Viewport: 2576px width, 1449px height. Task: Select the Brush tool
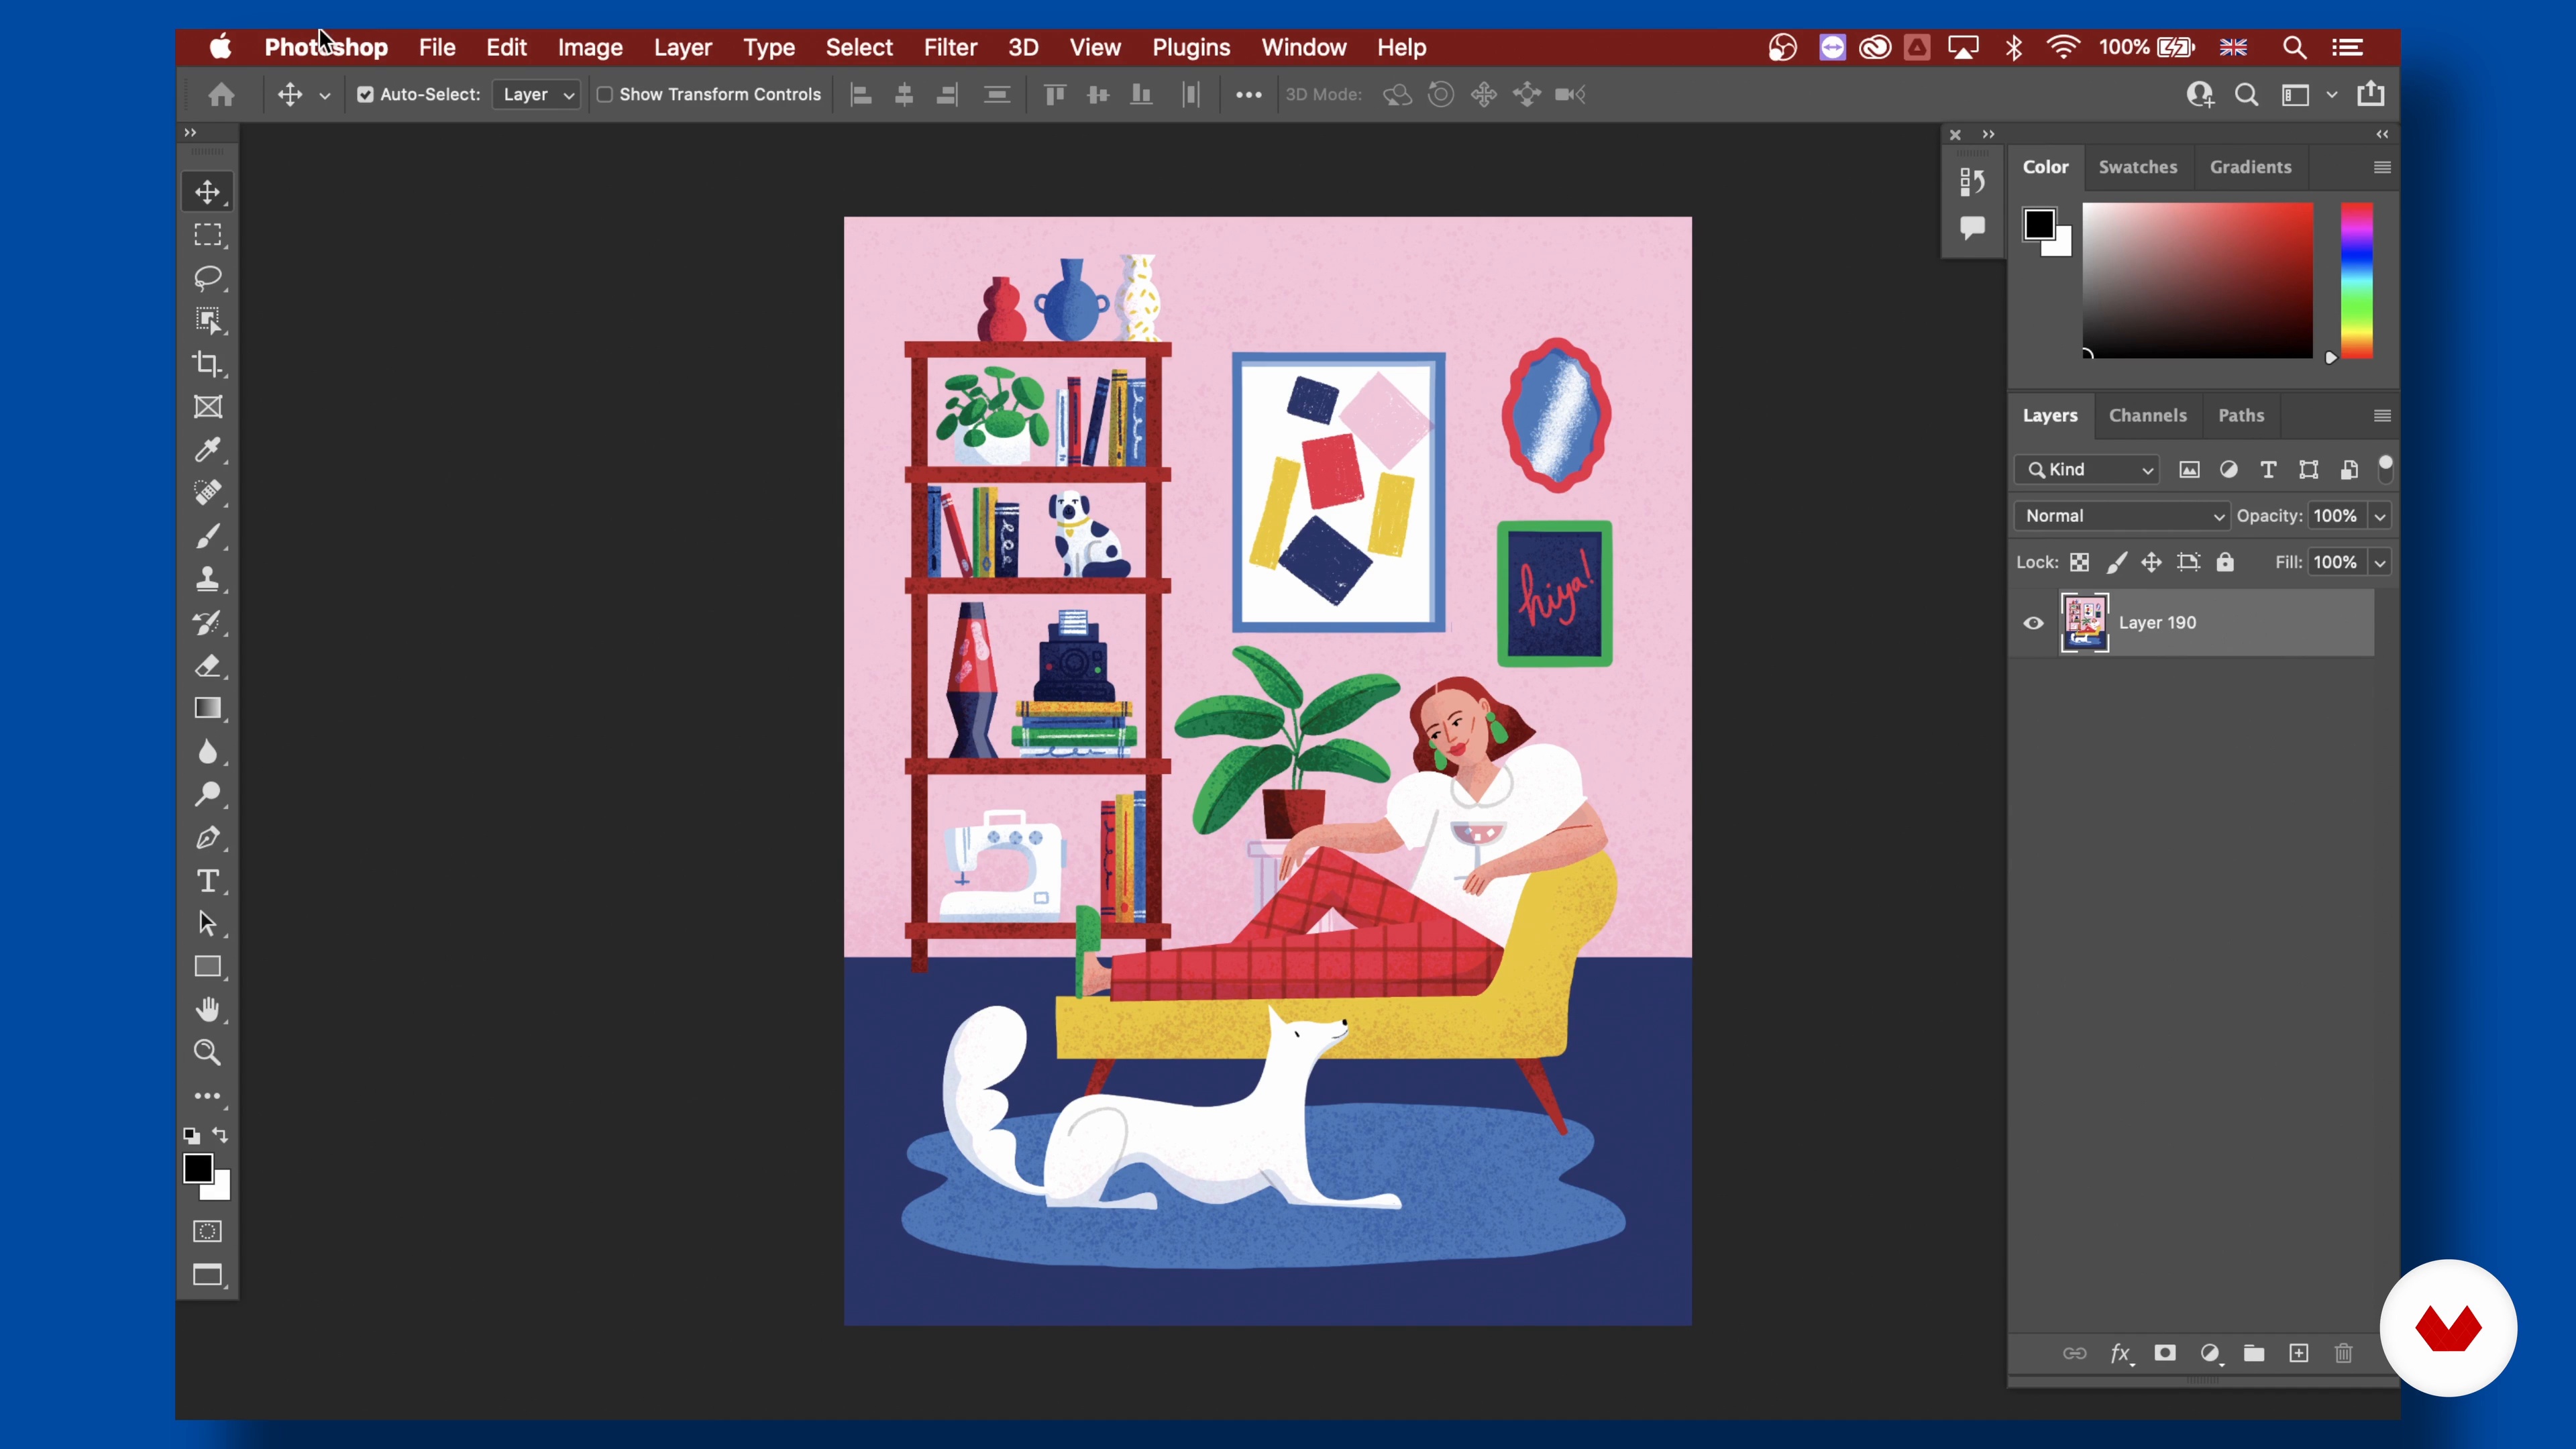[x=208, y=537]
